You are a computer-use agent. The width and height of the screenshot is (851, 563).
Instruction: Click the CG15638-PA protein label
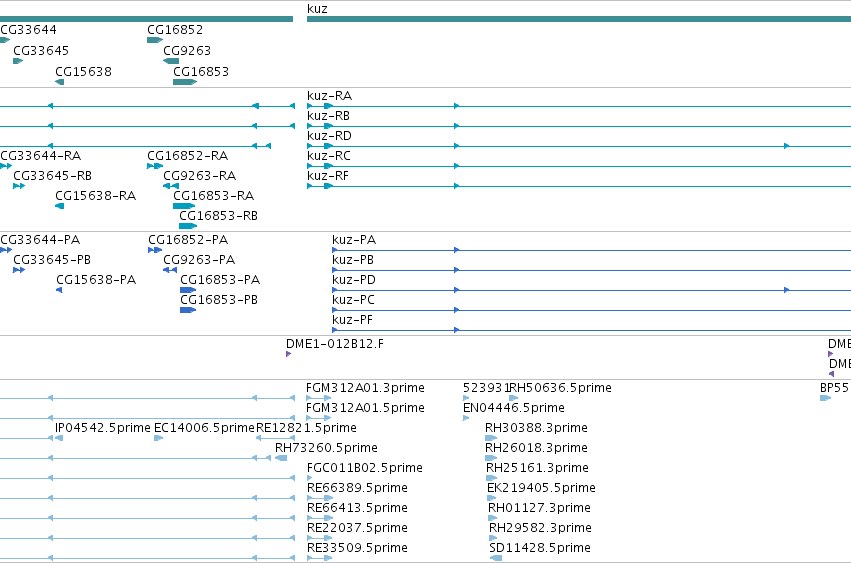pyautogui.click(x=96, y=280)
